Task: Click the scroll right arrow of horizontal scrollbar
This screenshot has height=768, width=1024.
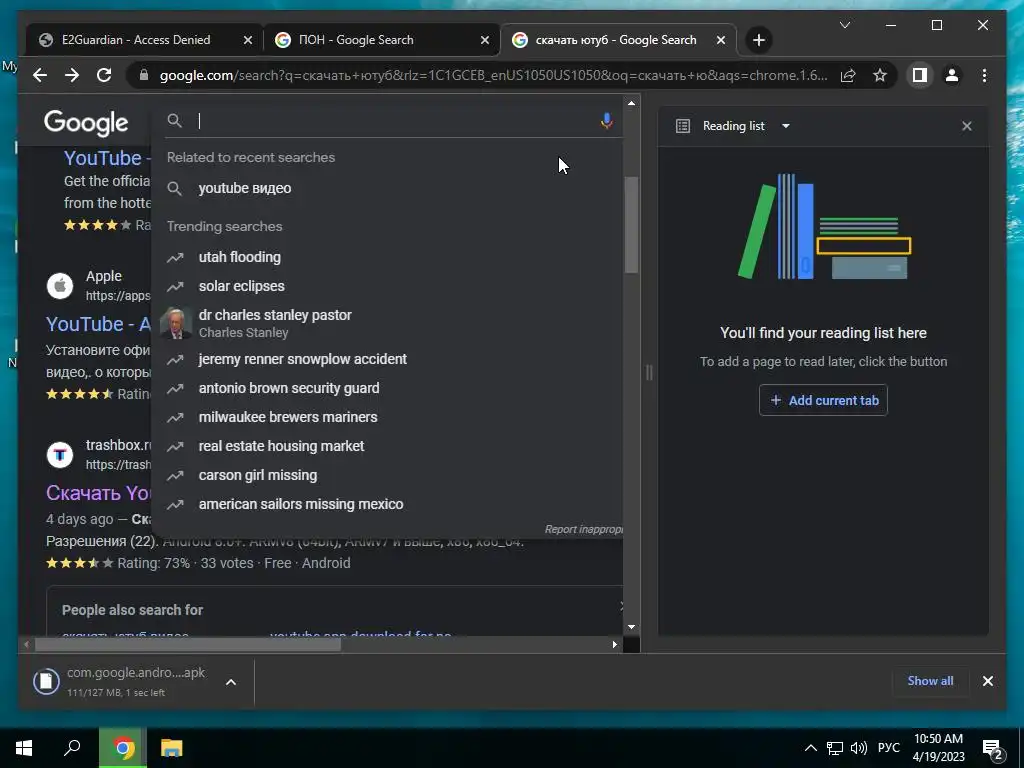Action: point(615,645)
